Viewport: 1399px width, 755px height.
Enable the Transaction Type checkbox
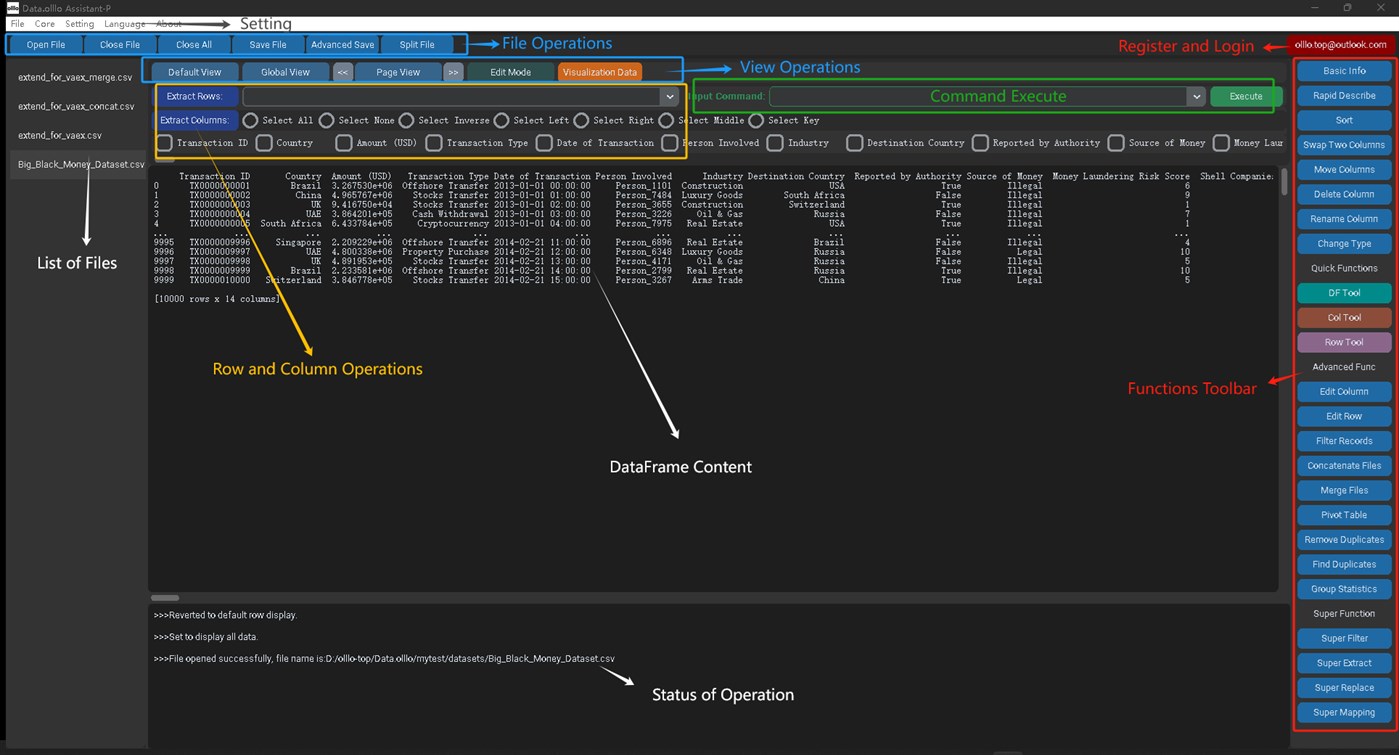point(434,143)
